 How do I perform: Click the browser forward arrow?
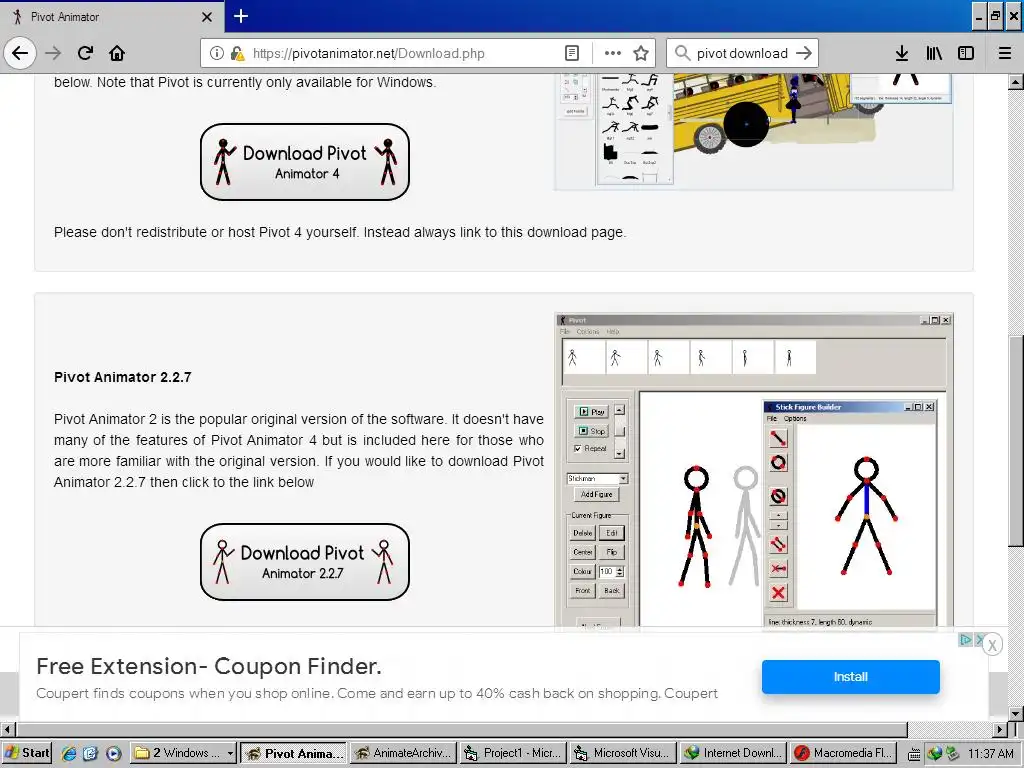point(53,53)
